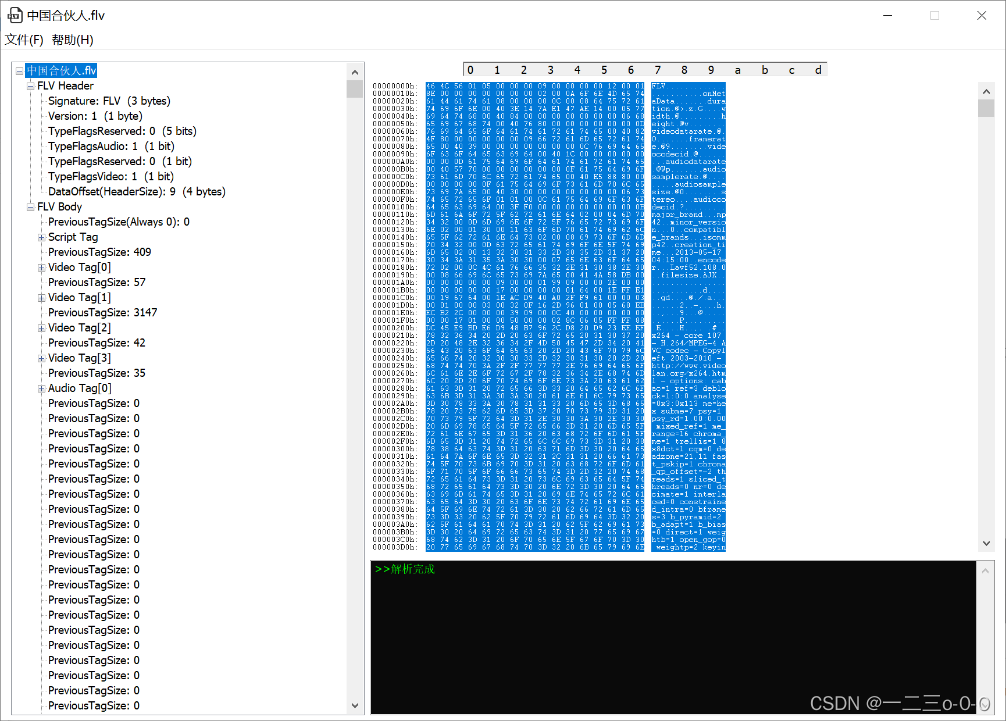1006x721 pixels.
Task: Maximize the 中国合伙人.flv window
Action: (935, 15)
